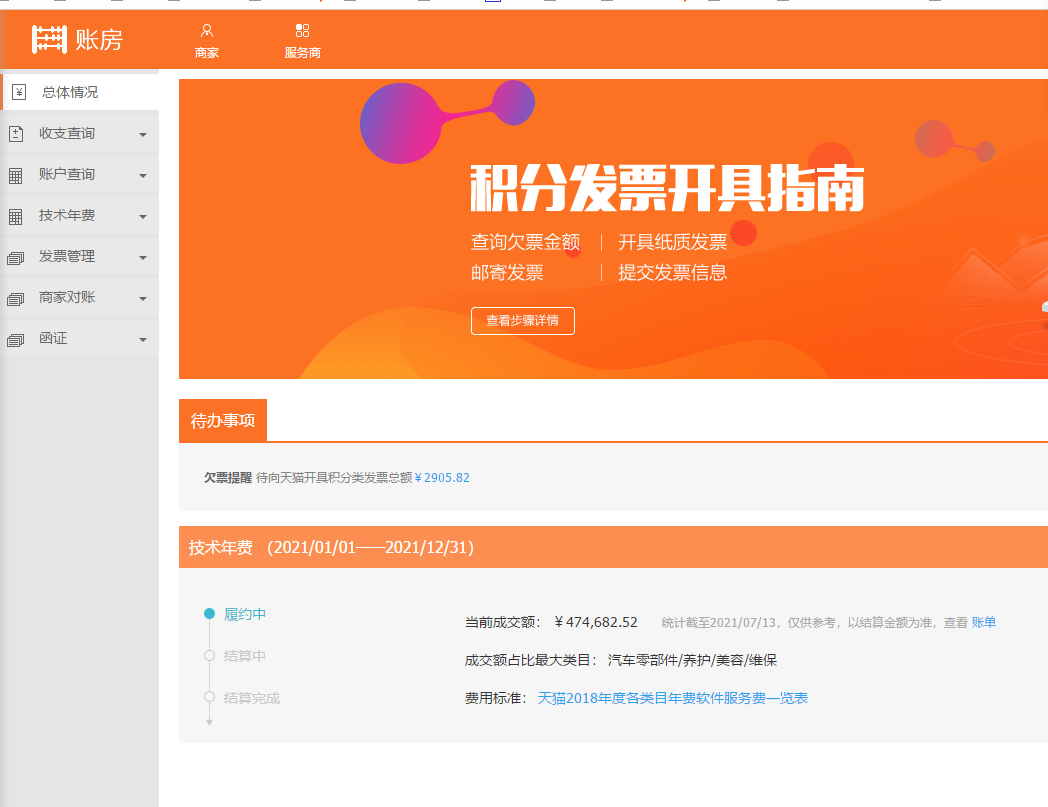The image size is (1048, 807).
Task: Click the 邮寄发票 banner text
Action: pyautogui.click(x=507, y=273)
